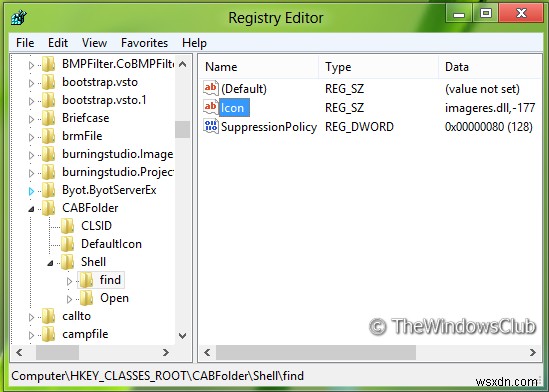The width and height of the screenshot is (549, 392).
Task: Click REG_DWORD type cell
Action: 359,127
